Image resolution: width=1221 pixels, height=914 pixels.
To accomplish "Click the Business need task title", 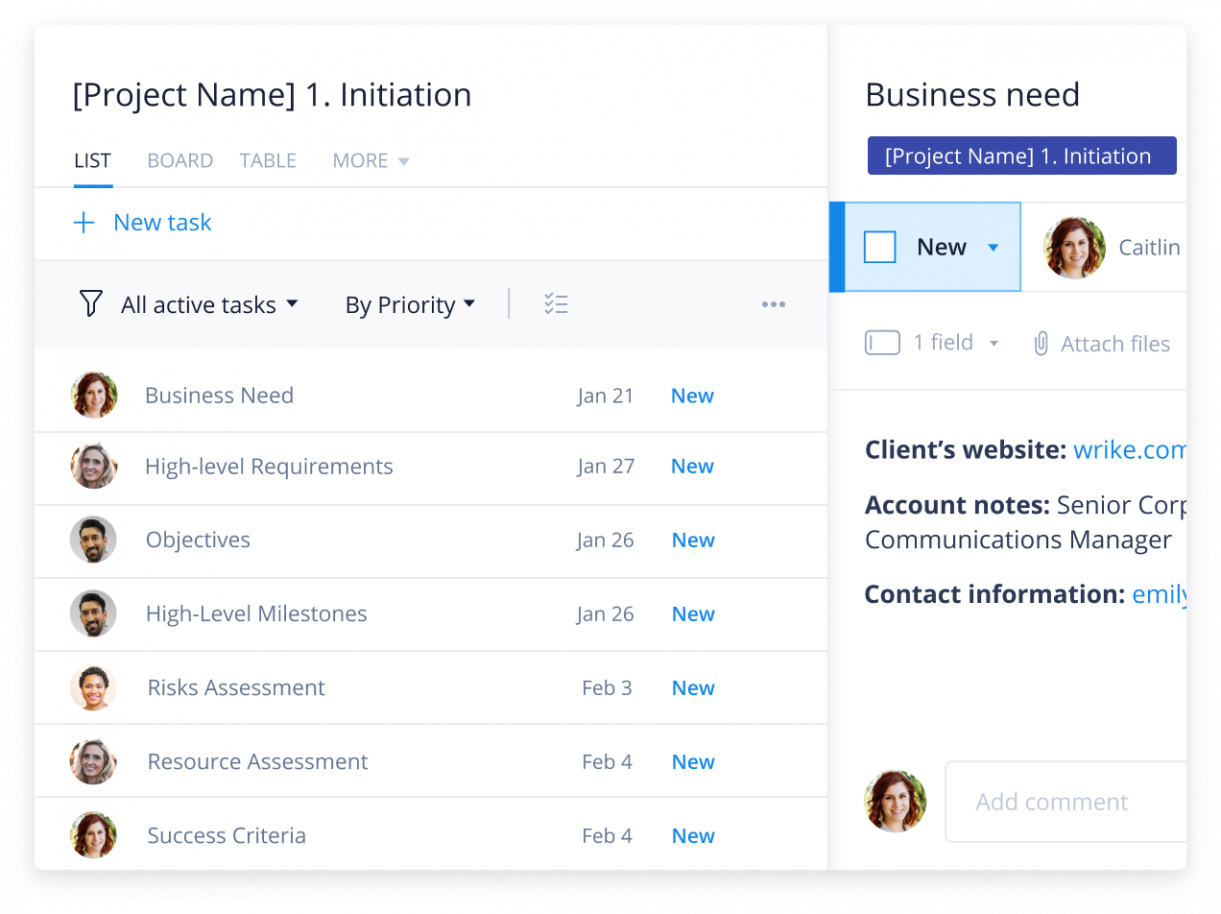I will coord(972,95).
